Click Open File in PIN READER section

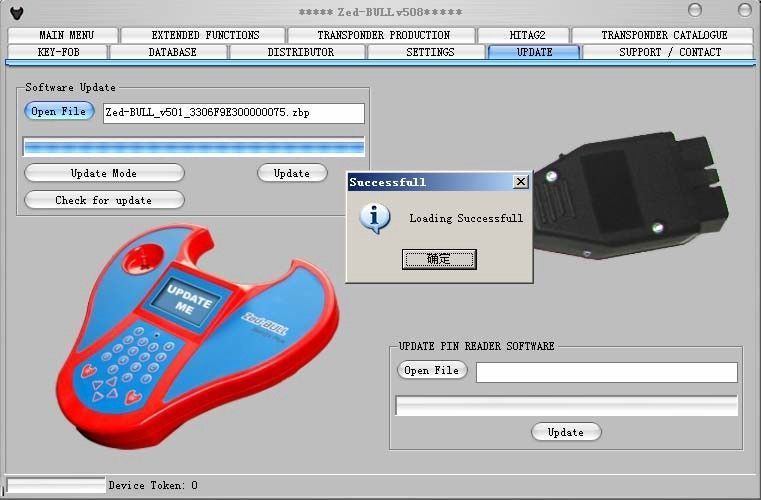click(432, 370)
